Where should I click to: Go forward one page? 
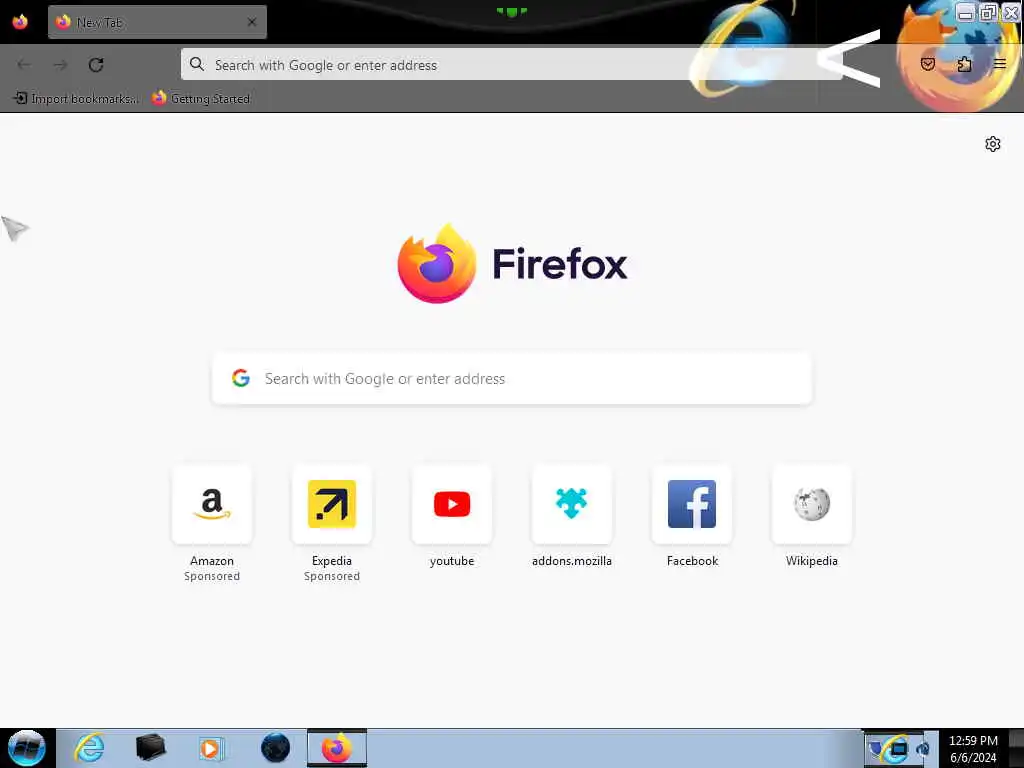pos(60,65)
